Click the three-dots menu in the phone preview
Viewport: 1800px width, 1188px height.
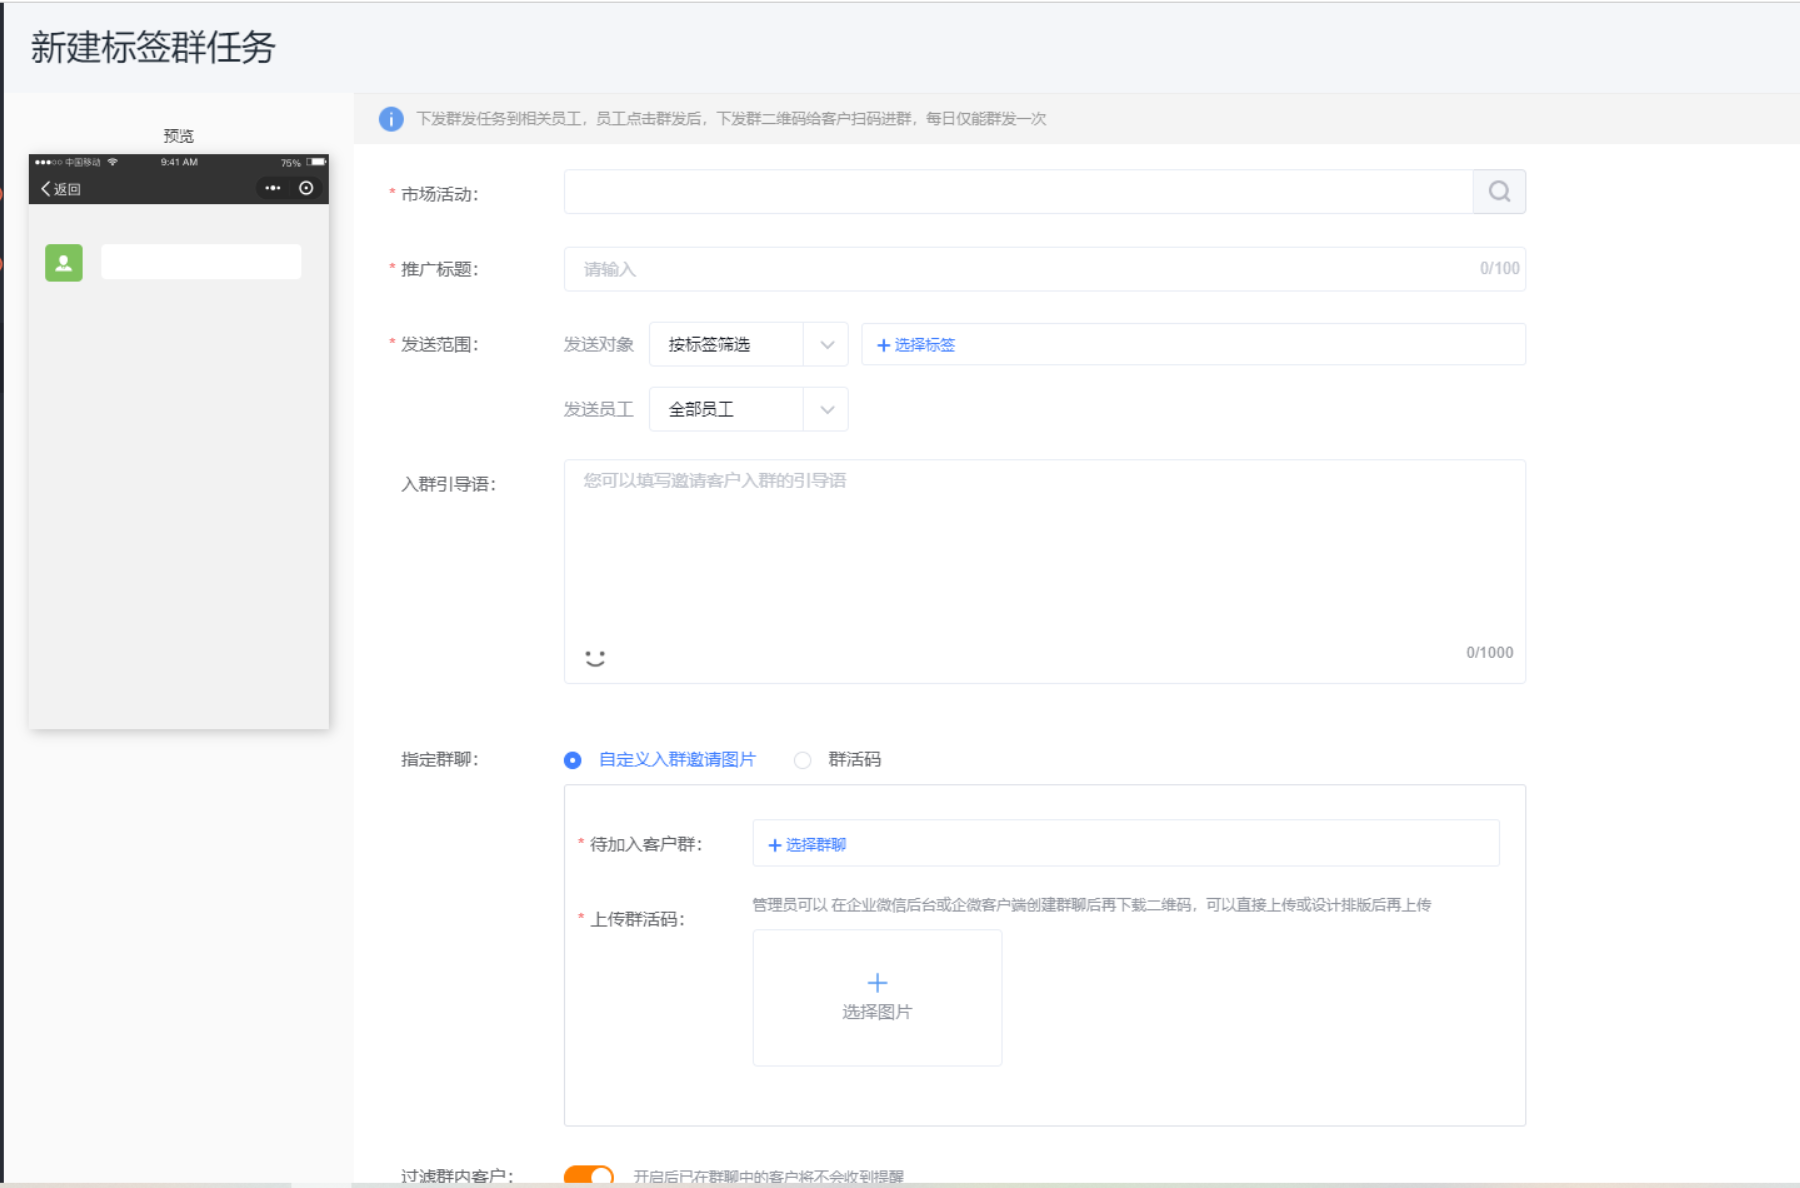click(273, 188)
